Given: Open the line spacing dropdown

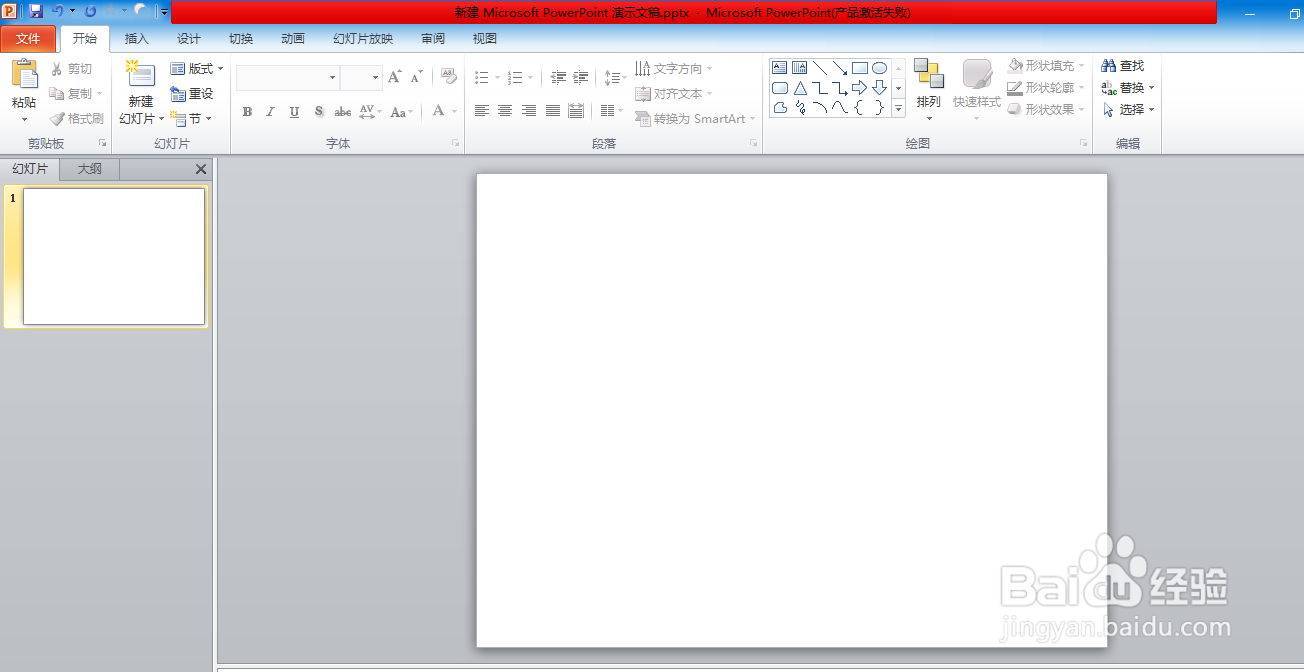Looking at the screenshot, I should click(x=615, y=77).
